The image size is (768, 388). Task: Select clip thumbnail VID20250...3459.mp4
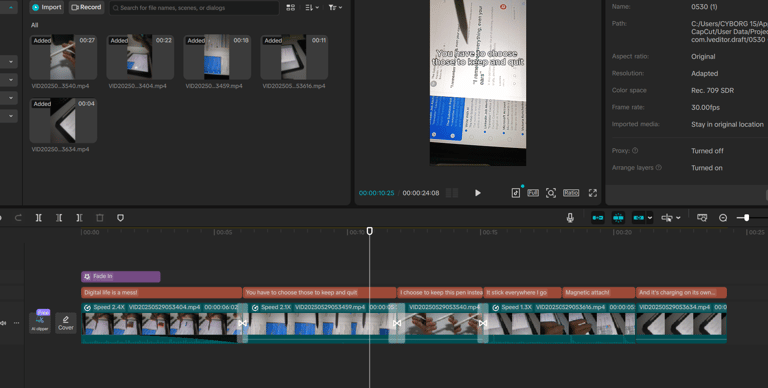click(x=217, y=57)
